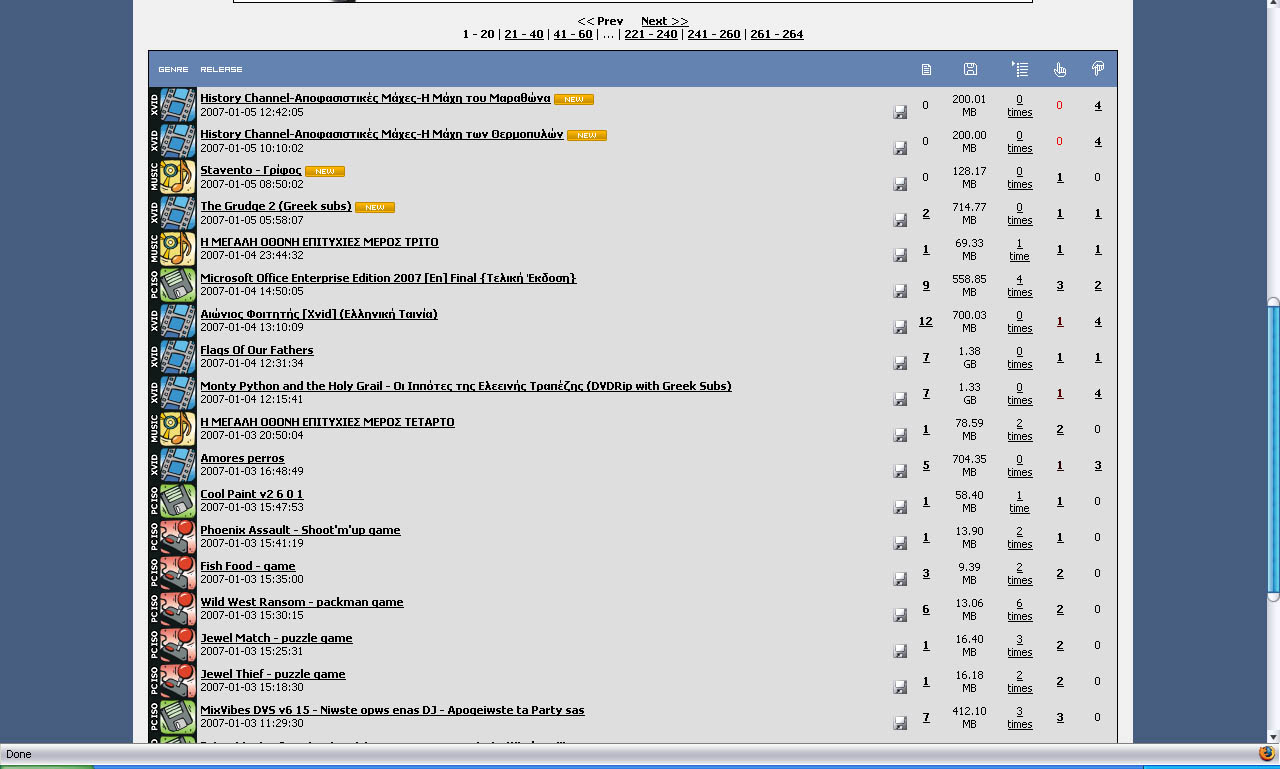The height and width of the screenshot is (769, 1280).
Task: Click the 2007-01-04 14:50:05 timestamp
Action: (x=252, y=291)
